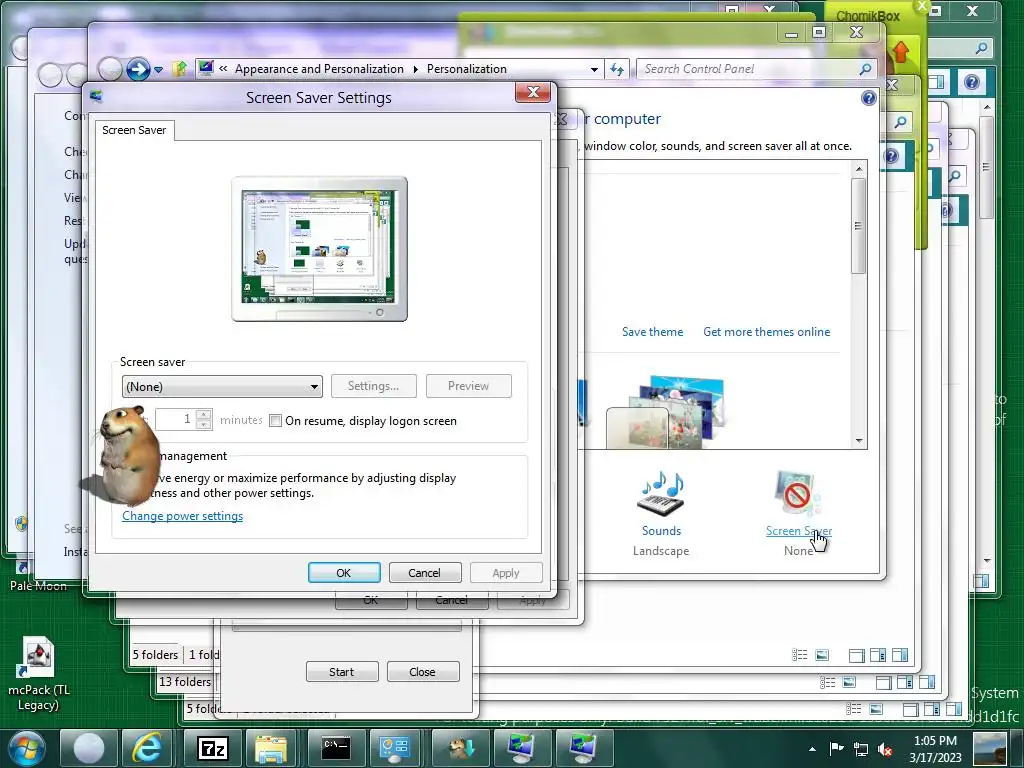
Task: Select the Screen Saver tab
Action: tap(134, 130)
